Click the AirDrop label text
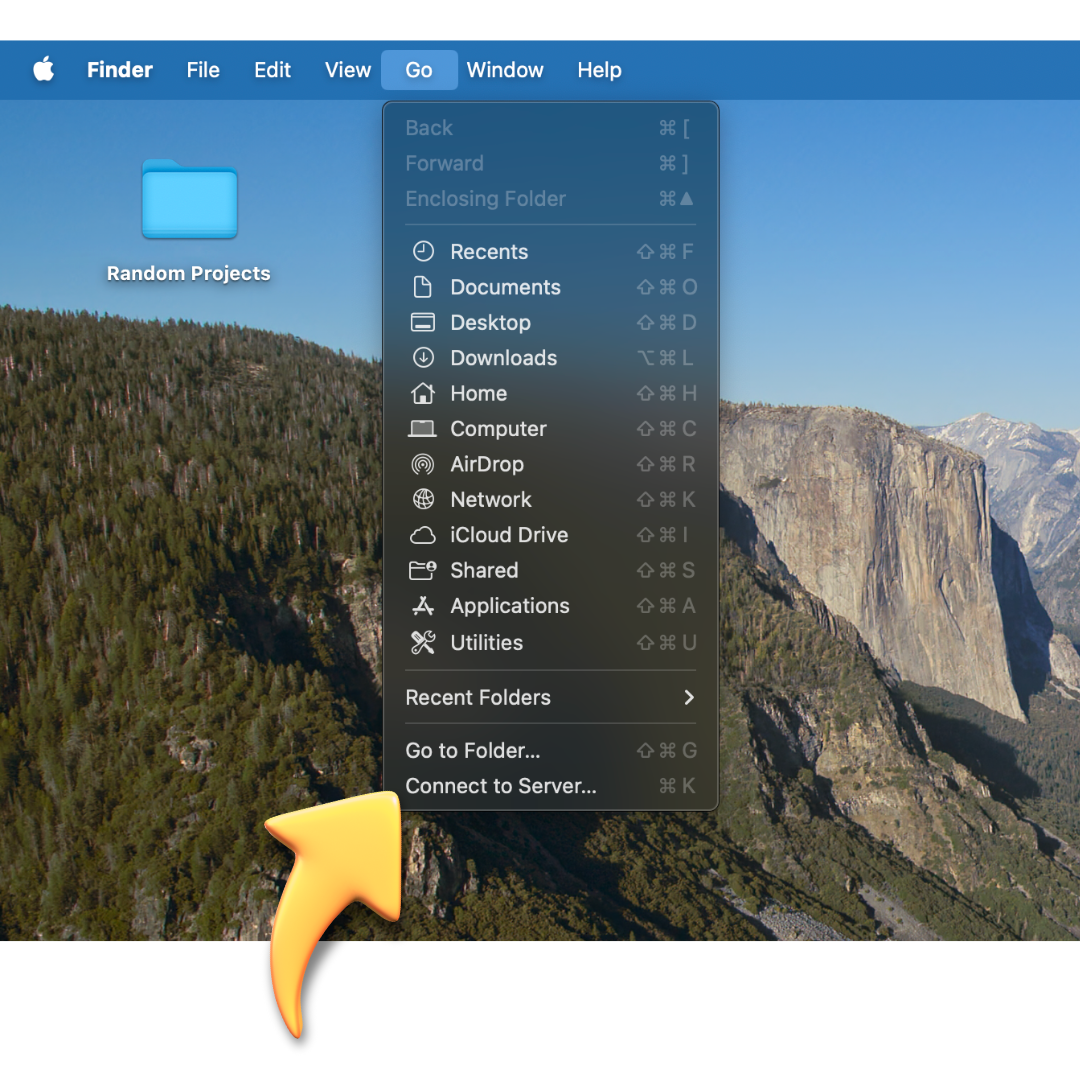This screenshot has height=1080, width=1080. (487, 464)
